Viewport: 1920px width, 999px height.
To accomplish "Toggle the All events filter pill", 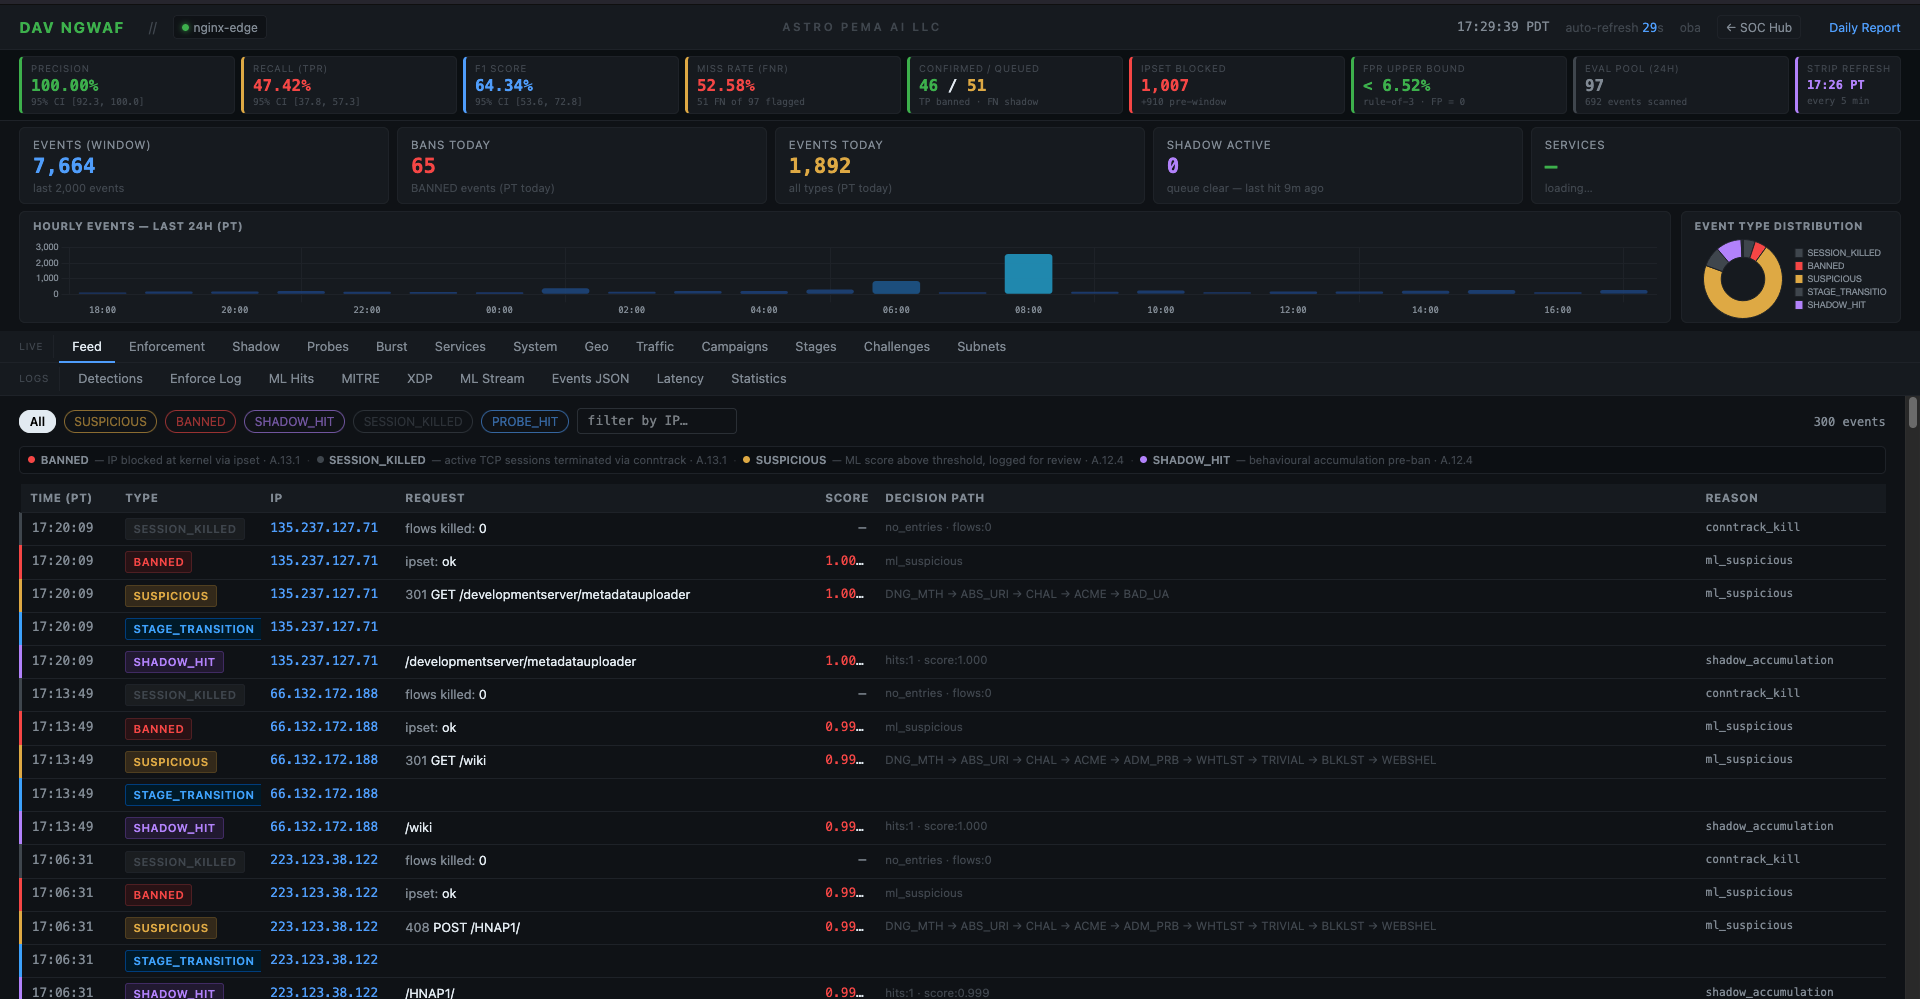I will [37, 421].
